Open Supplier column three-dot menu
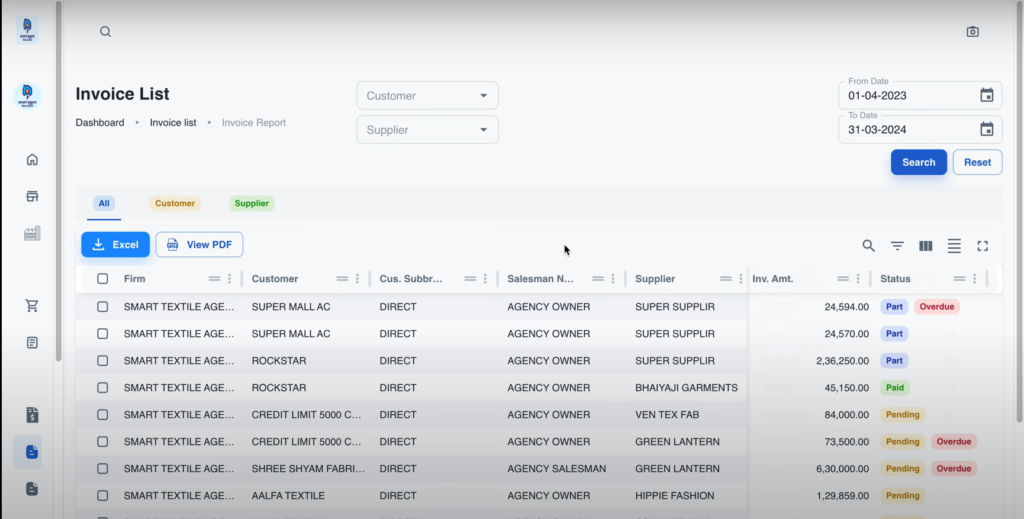 click(741, 279)
